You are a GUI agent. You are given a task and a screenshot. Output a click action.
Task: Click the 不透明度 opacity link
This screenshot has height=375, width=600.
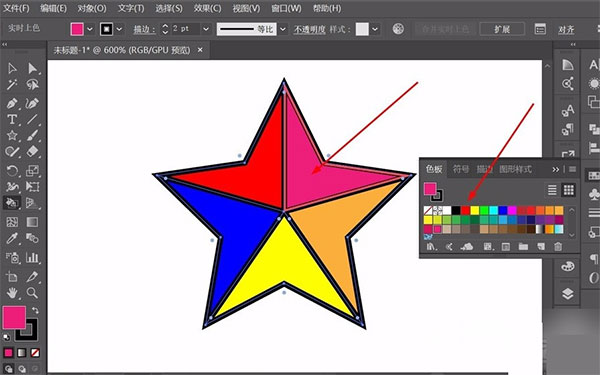pyautogui.click(x=309, y=29)
